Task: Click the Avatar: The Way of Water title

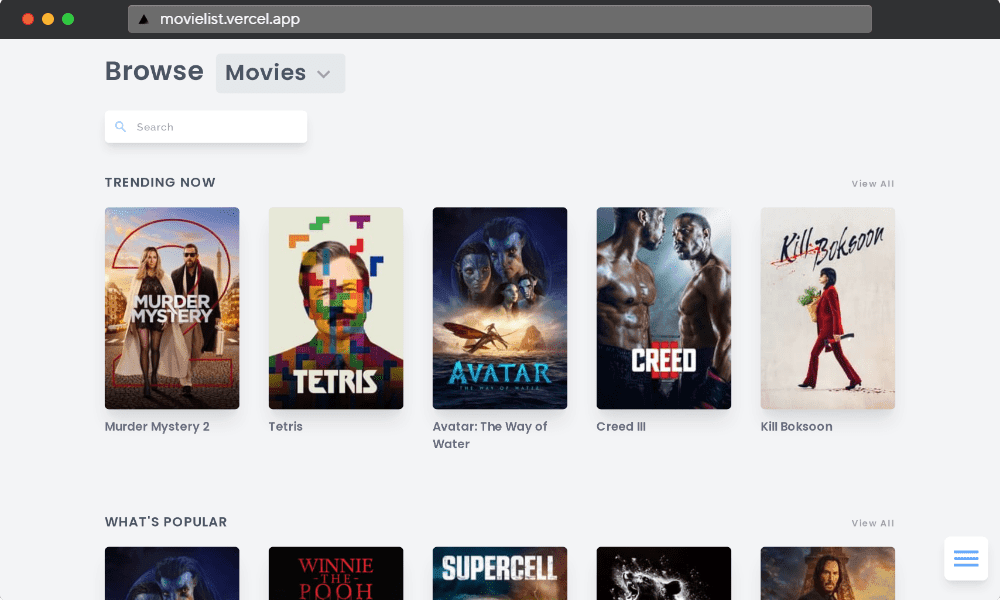Action: click(490, 435)
